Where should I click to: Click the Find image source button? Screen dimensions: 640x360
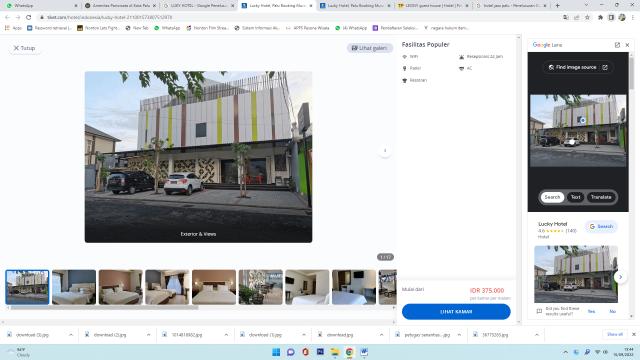[x=578, y=67]
